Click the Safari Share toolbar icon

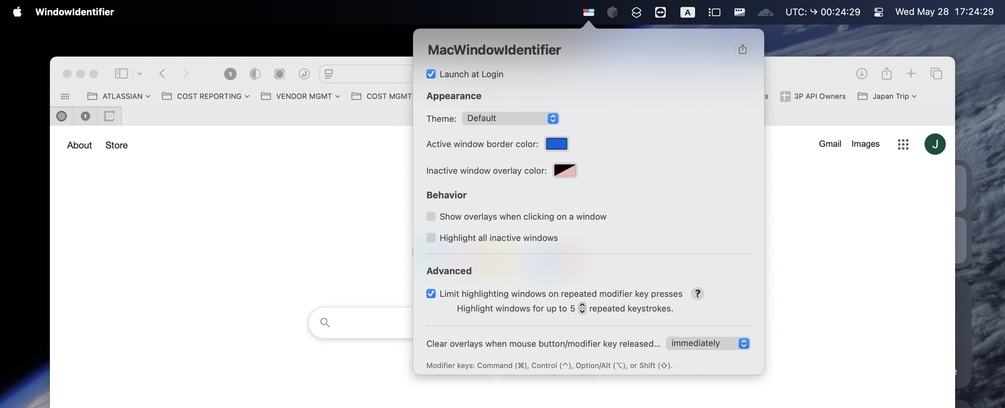(x=886, y=74)
